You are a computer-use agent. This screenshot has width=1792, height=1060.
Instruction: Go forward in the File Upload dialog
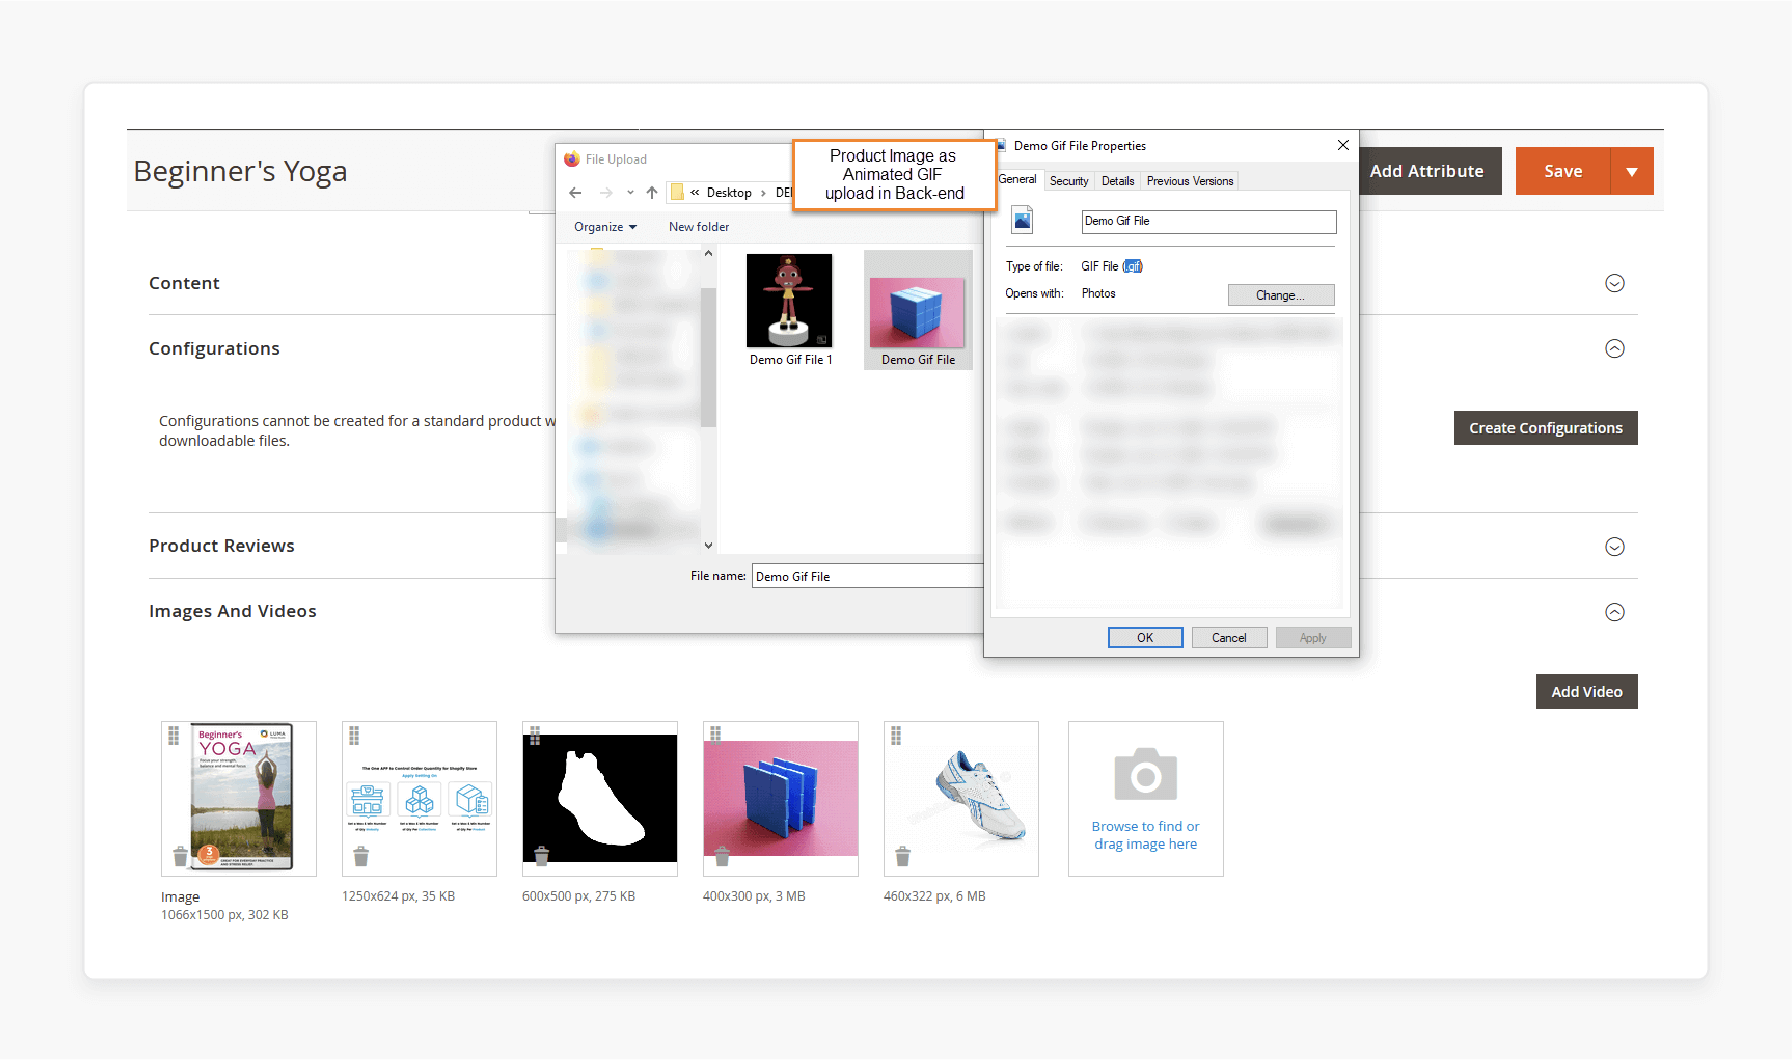tap(606, 192)
